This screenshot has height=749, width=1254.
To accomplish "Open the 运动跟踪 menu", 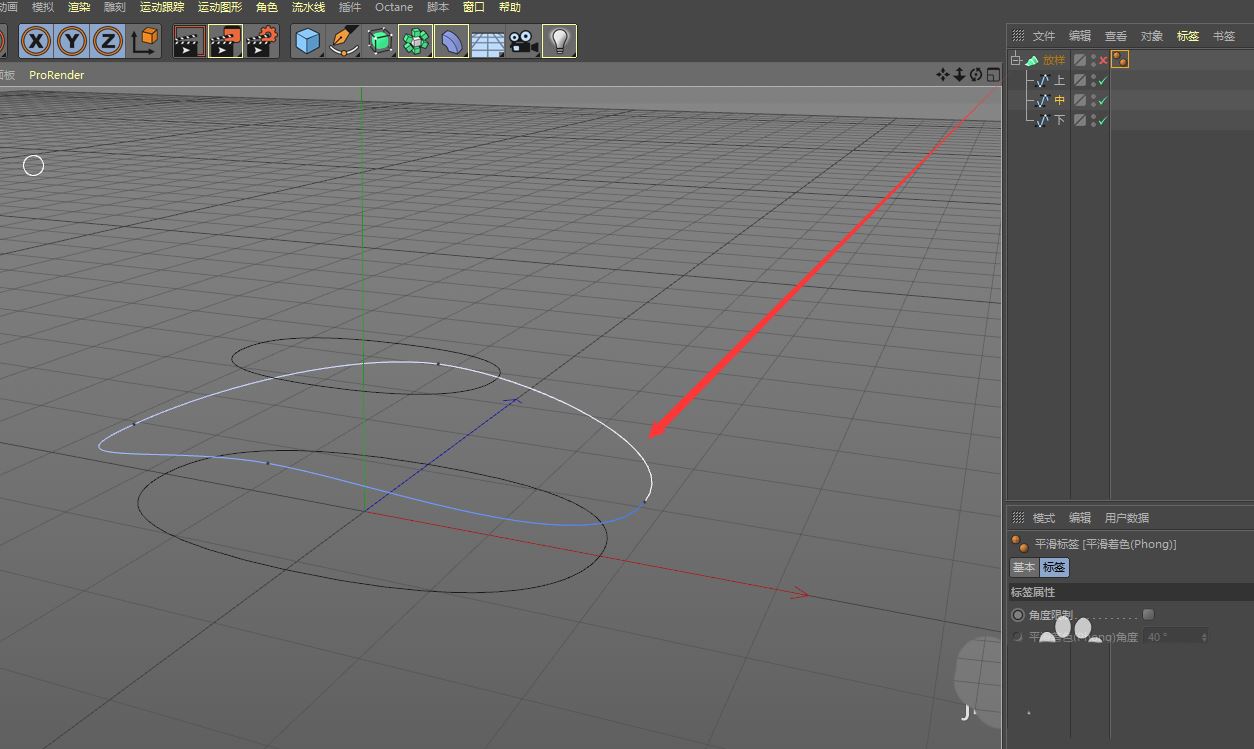I will point(162,7).
